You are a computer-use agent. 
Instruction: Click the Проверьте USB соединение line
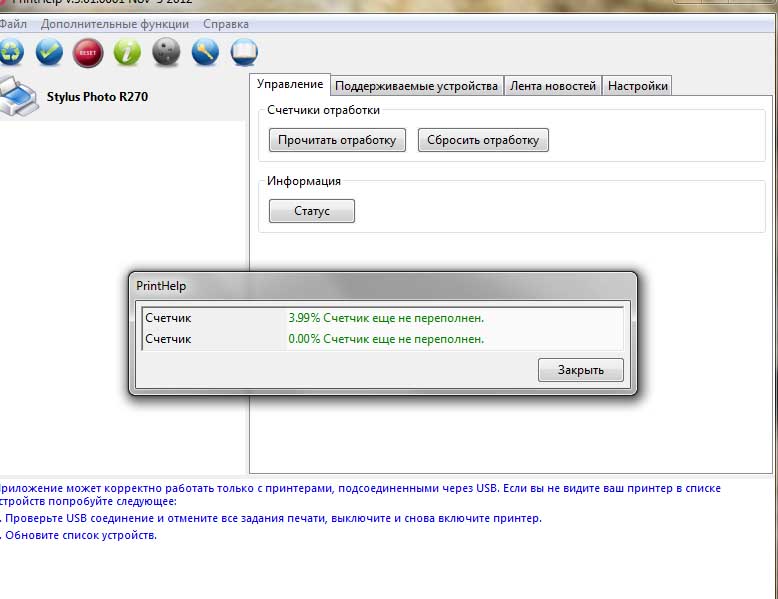point(273,519)
